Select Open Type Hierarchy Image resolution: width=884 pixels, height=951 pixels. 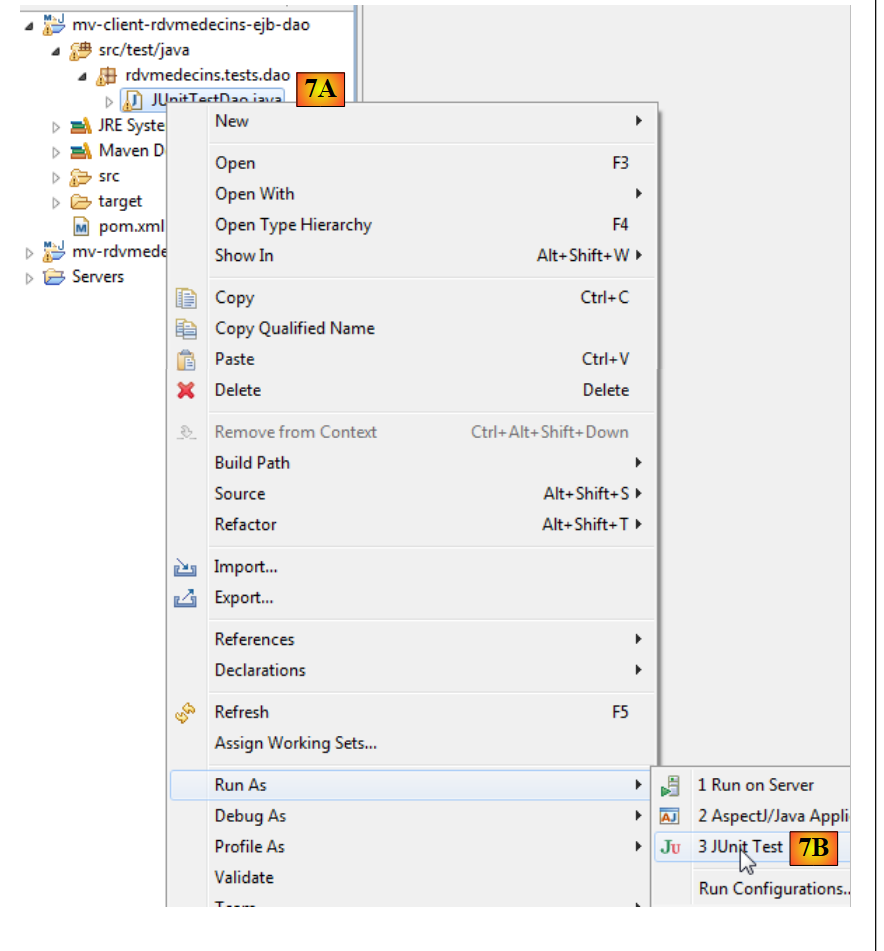(x=293, y=225)
